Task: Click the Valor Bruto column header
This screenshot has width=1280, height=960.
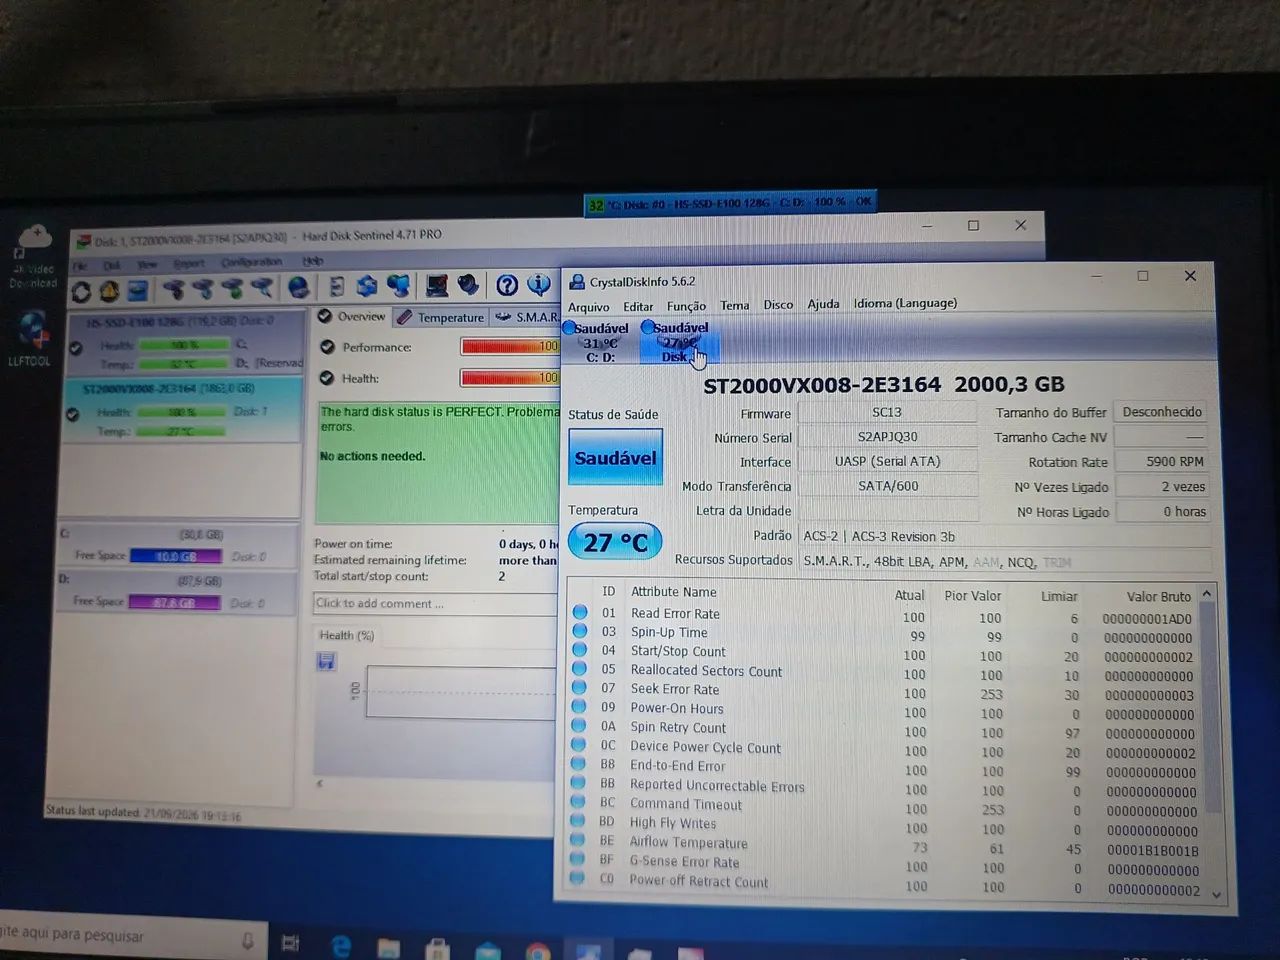Action: tap(1158, 596)
